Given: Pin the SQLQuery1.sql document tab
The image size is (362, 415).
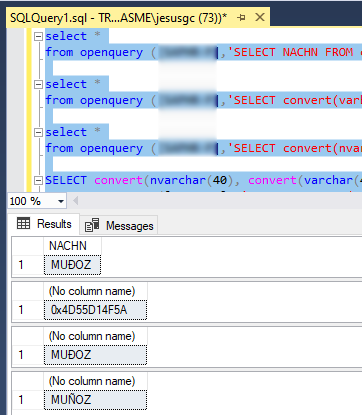Looking at the screenshot, I should (241, 17).
